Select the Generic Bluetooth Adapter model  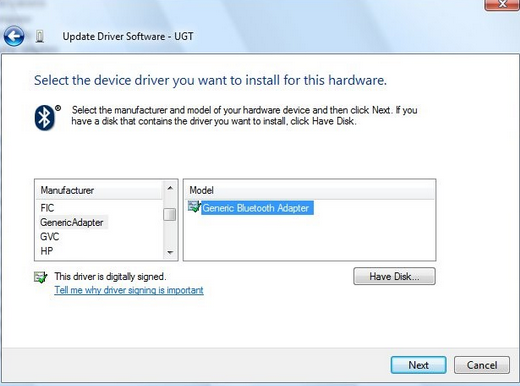tap(257, 208)
